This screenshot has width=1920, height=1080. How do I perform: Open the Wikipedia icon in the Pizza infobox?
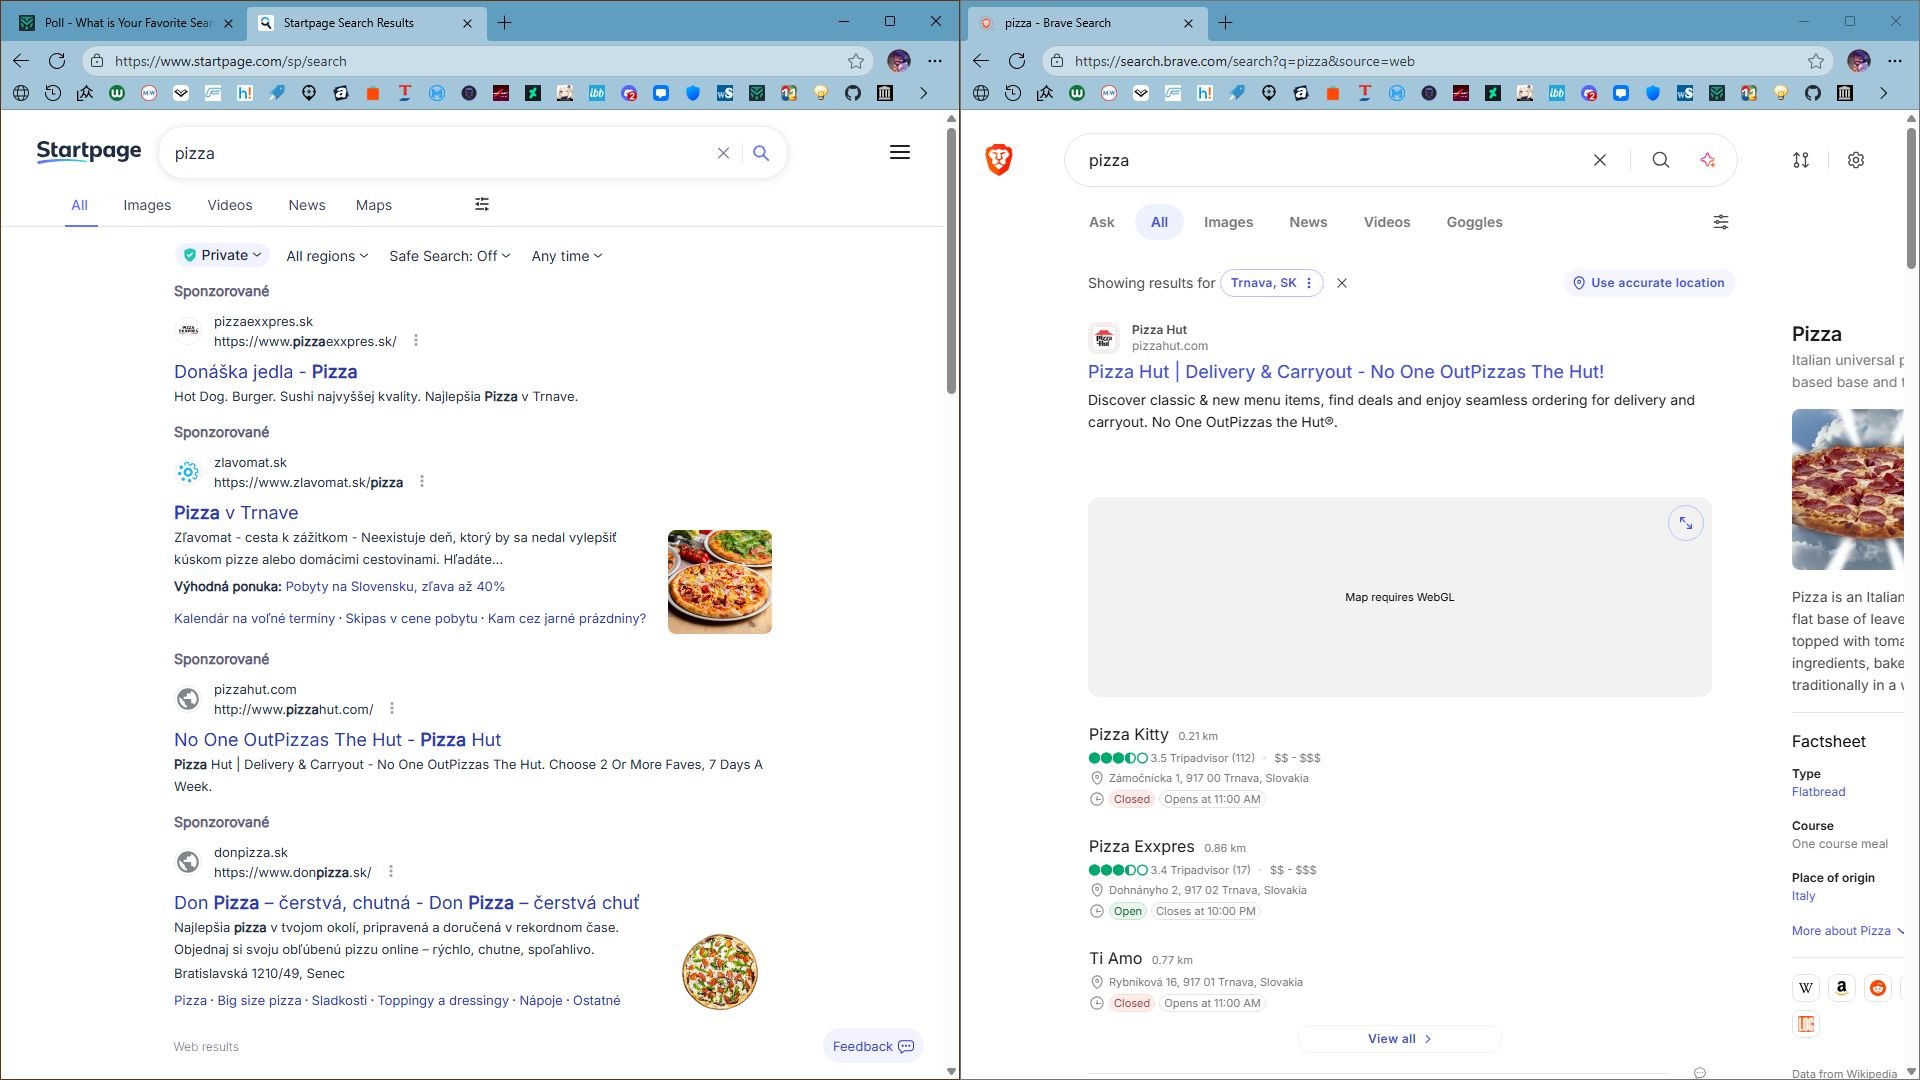pyautogui.click(x=1806, y=988)
